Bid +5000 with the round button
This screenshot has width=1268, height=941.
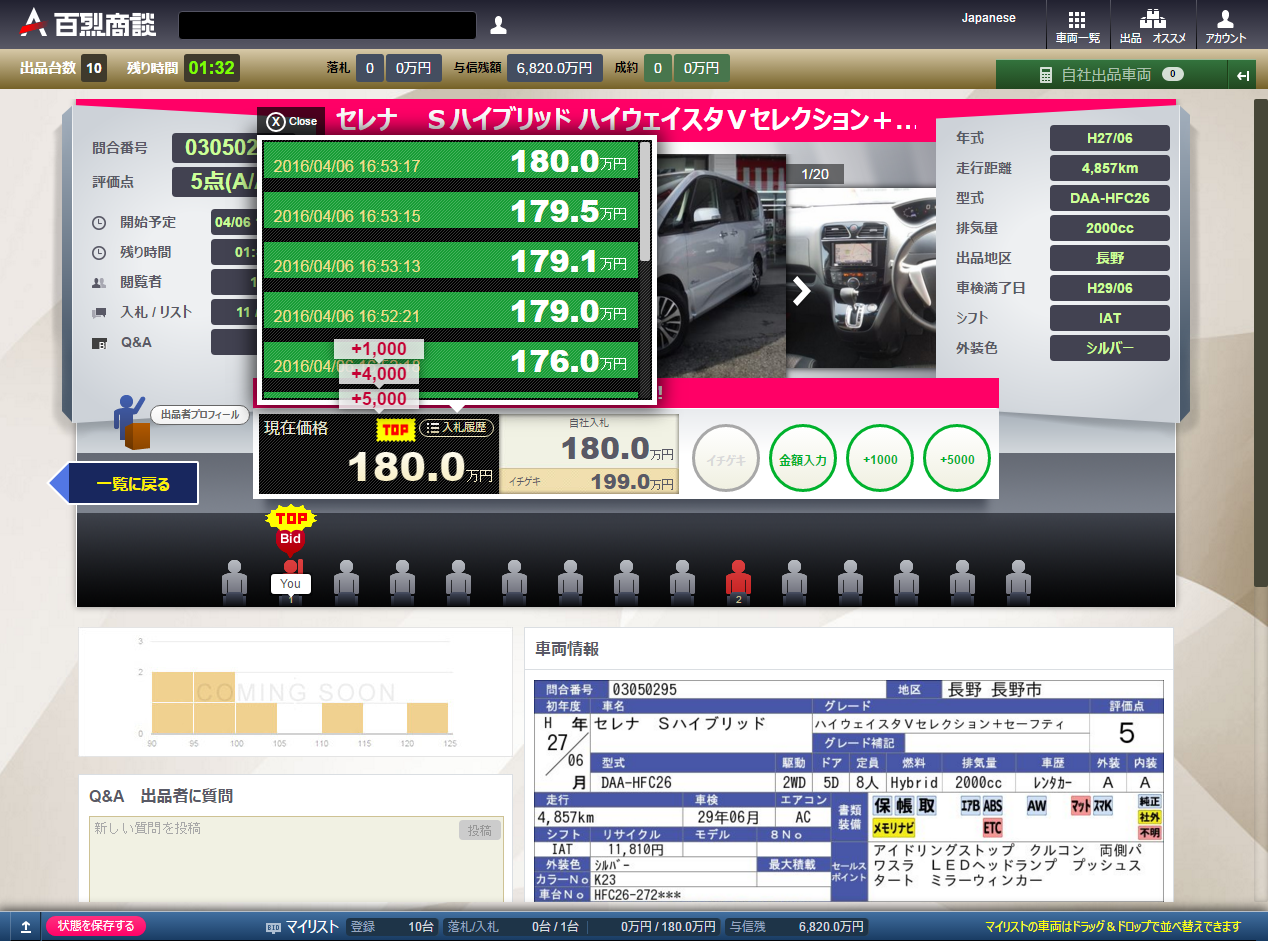[x=957, y=460]
